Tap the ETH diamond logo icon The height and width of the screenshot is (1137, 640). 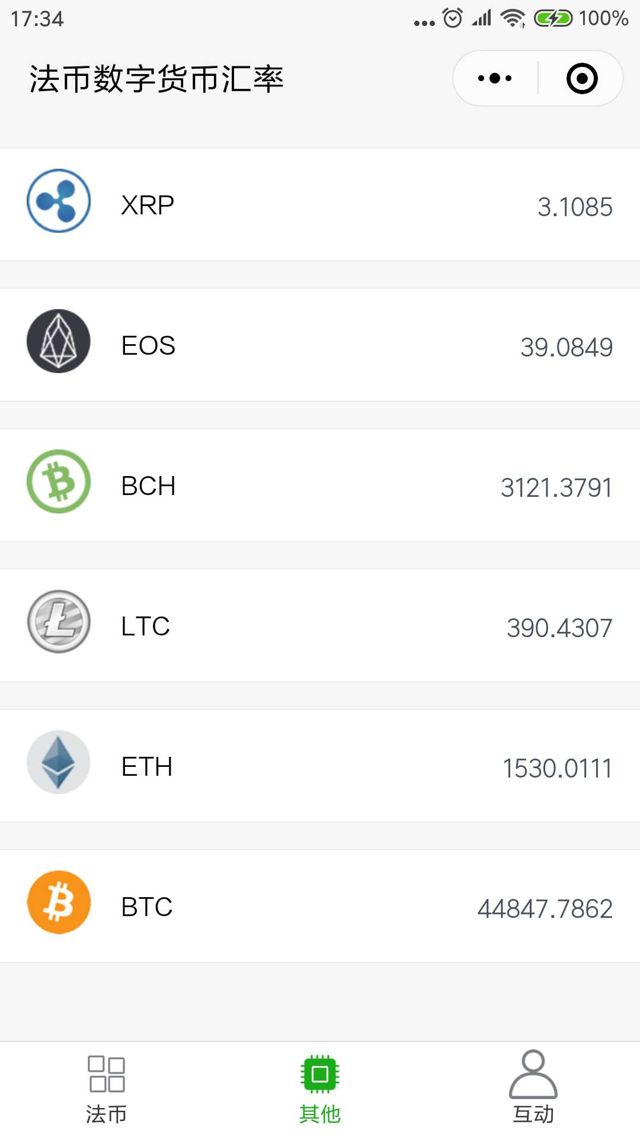point(58,762)
